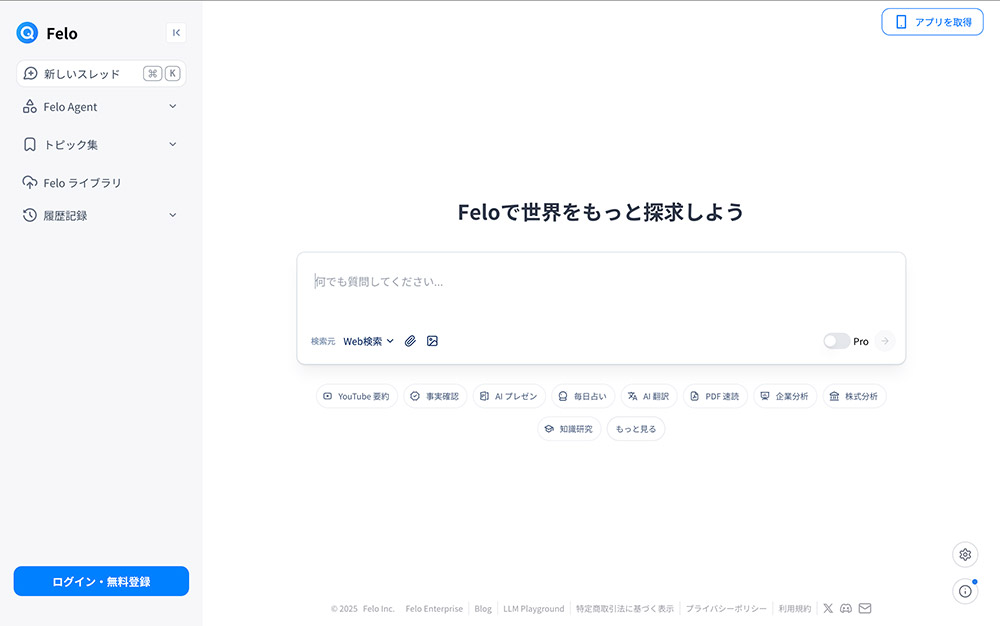Open the Felo Inc. footer link
This screenshot has width=1000, height=626.
(379, 609)
